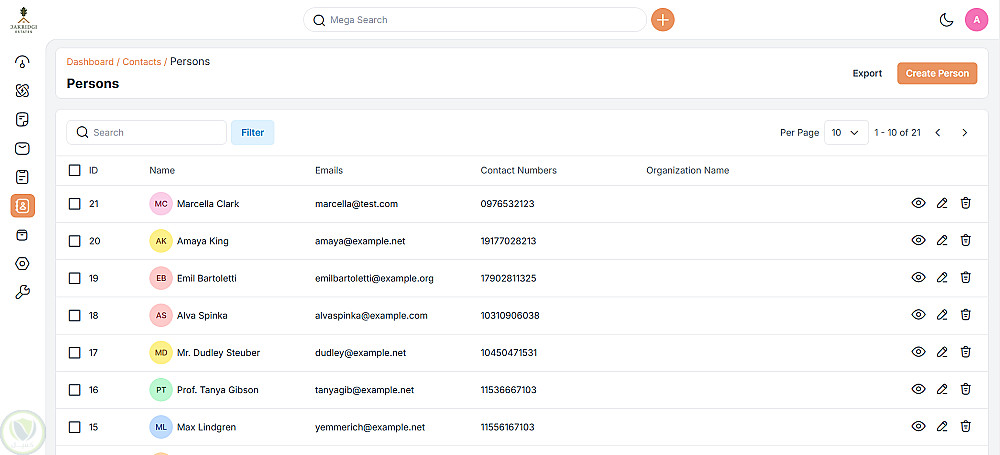The width and height of the screenshot is (1000, 455).
Task: Open the Per Page dropdown
Action: 846,133
